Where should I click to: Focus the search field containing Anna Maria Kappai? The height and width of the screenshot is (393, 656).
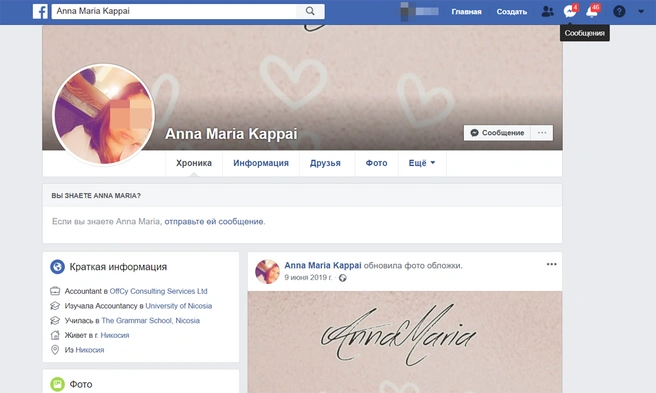click(x=174, y=11)
